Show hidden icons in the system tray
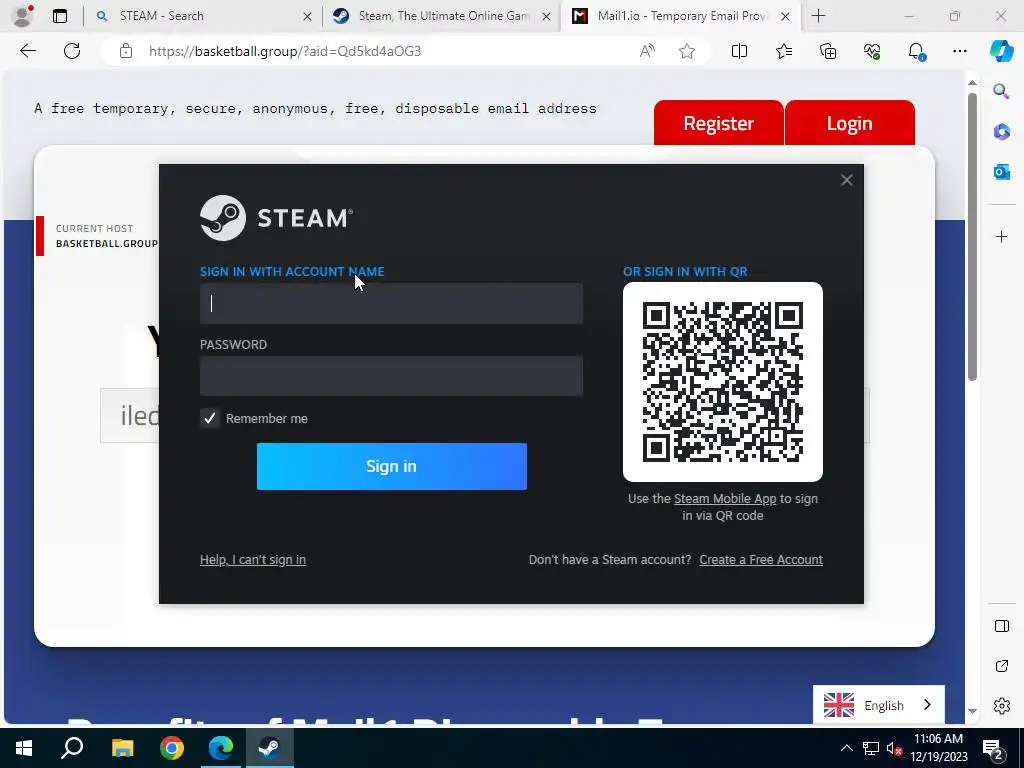This screenshot has height=768, width=1024. tap(846, 748)
